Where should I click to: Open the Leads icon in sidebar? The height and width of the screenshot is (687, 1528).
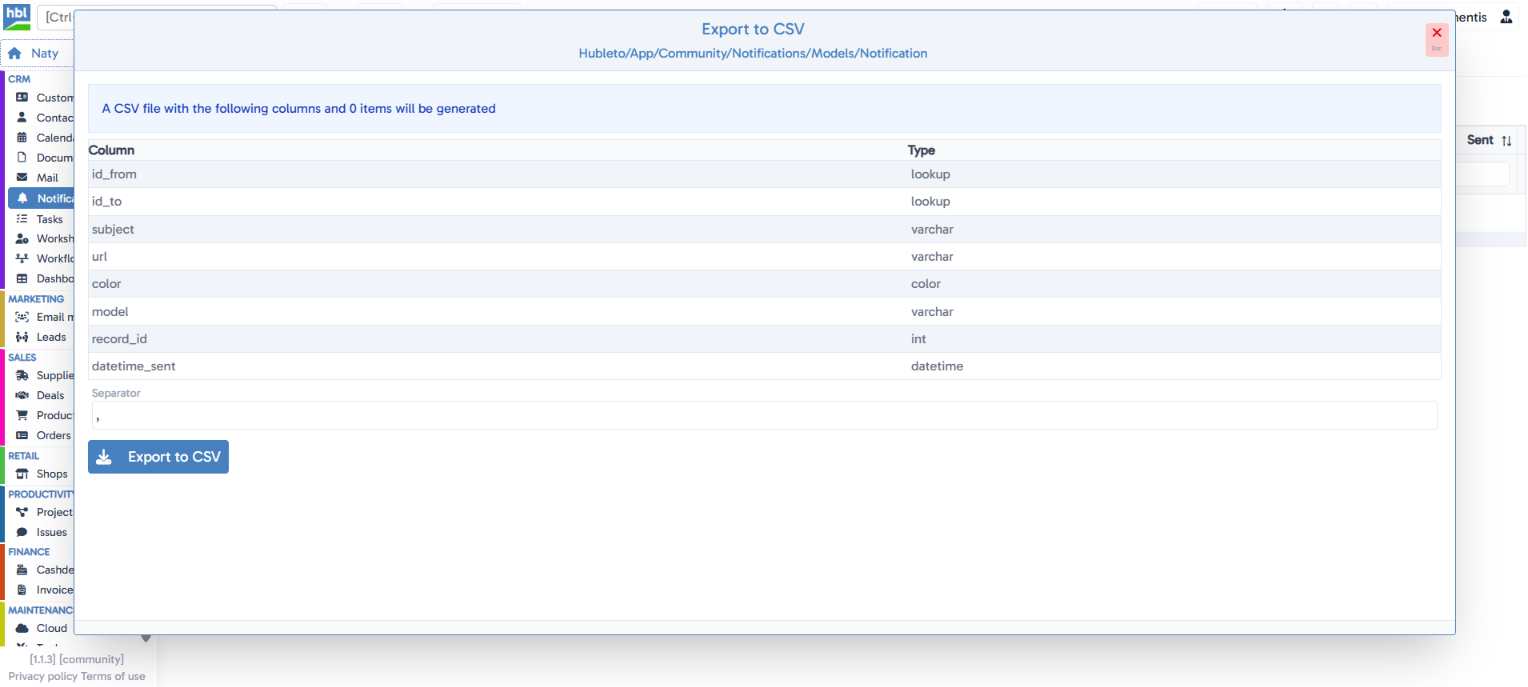22,337
